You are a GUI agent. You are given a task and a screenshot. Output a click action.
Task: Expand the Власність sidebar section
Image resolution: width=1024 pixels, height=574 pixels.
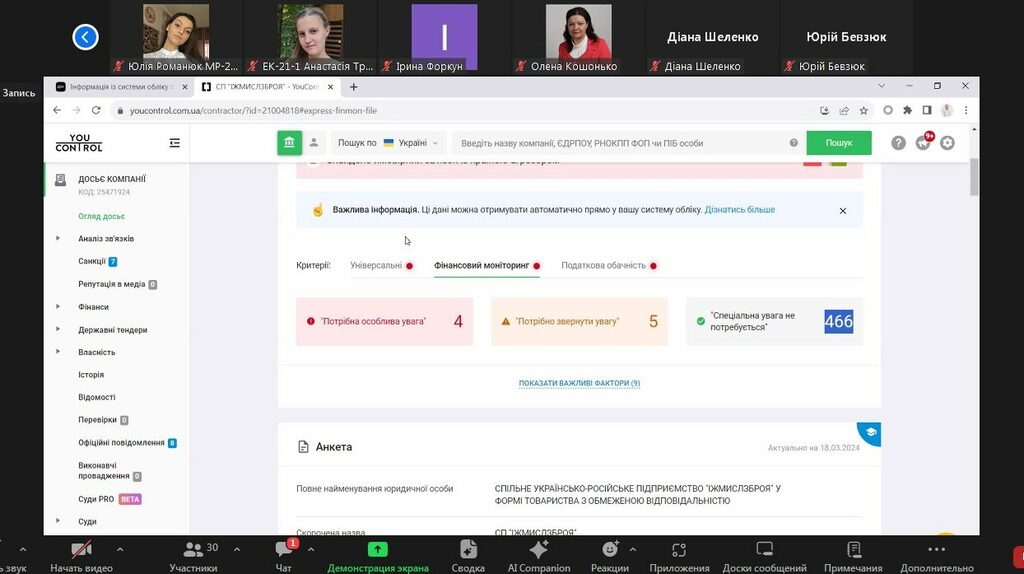(97, 352)
